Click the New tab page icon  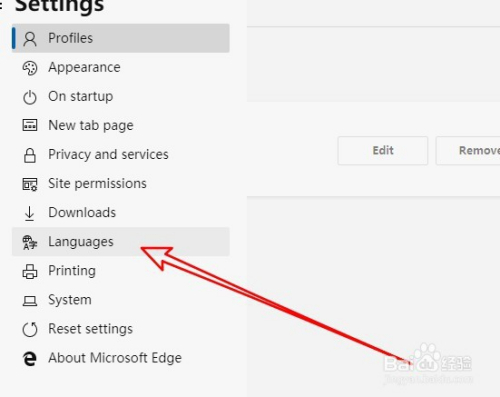(x=30, y=126)
